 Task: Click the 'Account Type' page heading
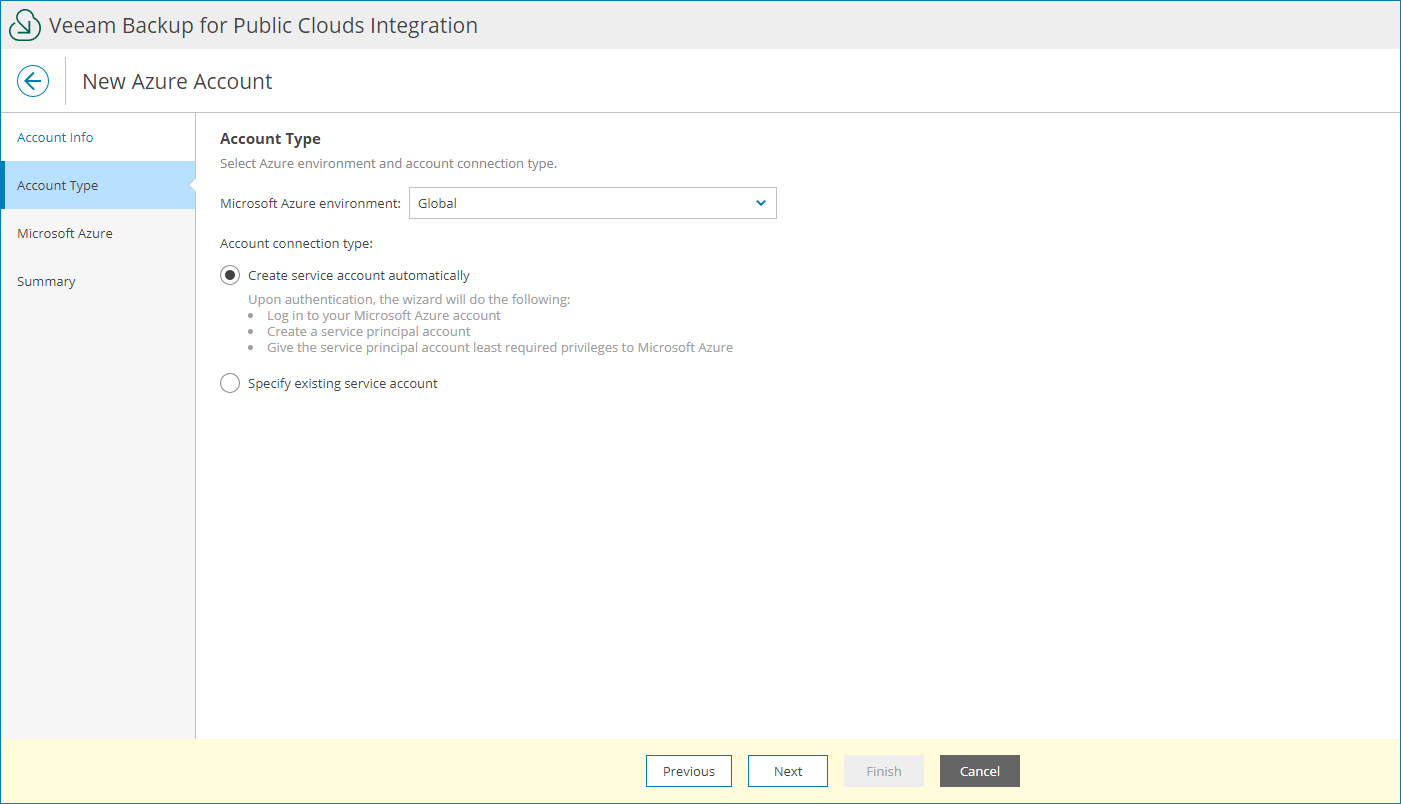(x=270, y=138)
